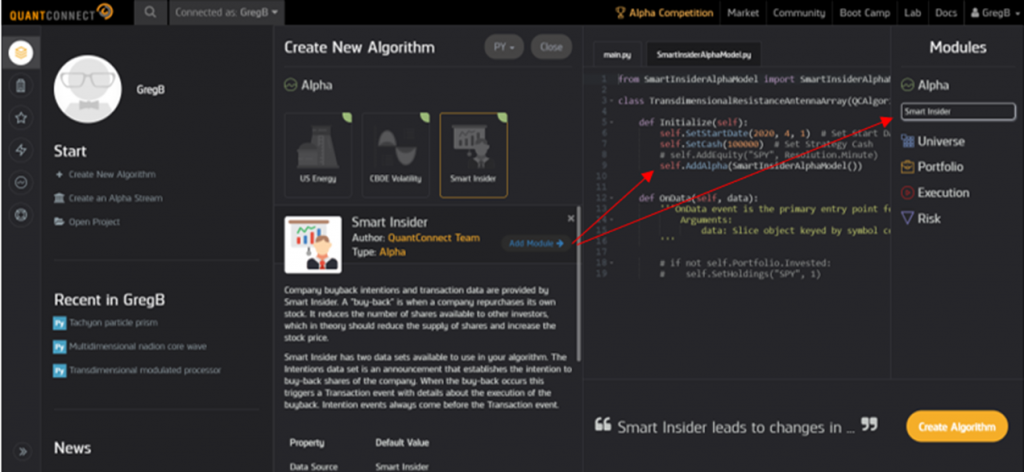Open Docs in top navigation
Image resolution: width=1024 pixels, height=472 pixels.
pos(946,12)
